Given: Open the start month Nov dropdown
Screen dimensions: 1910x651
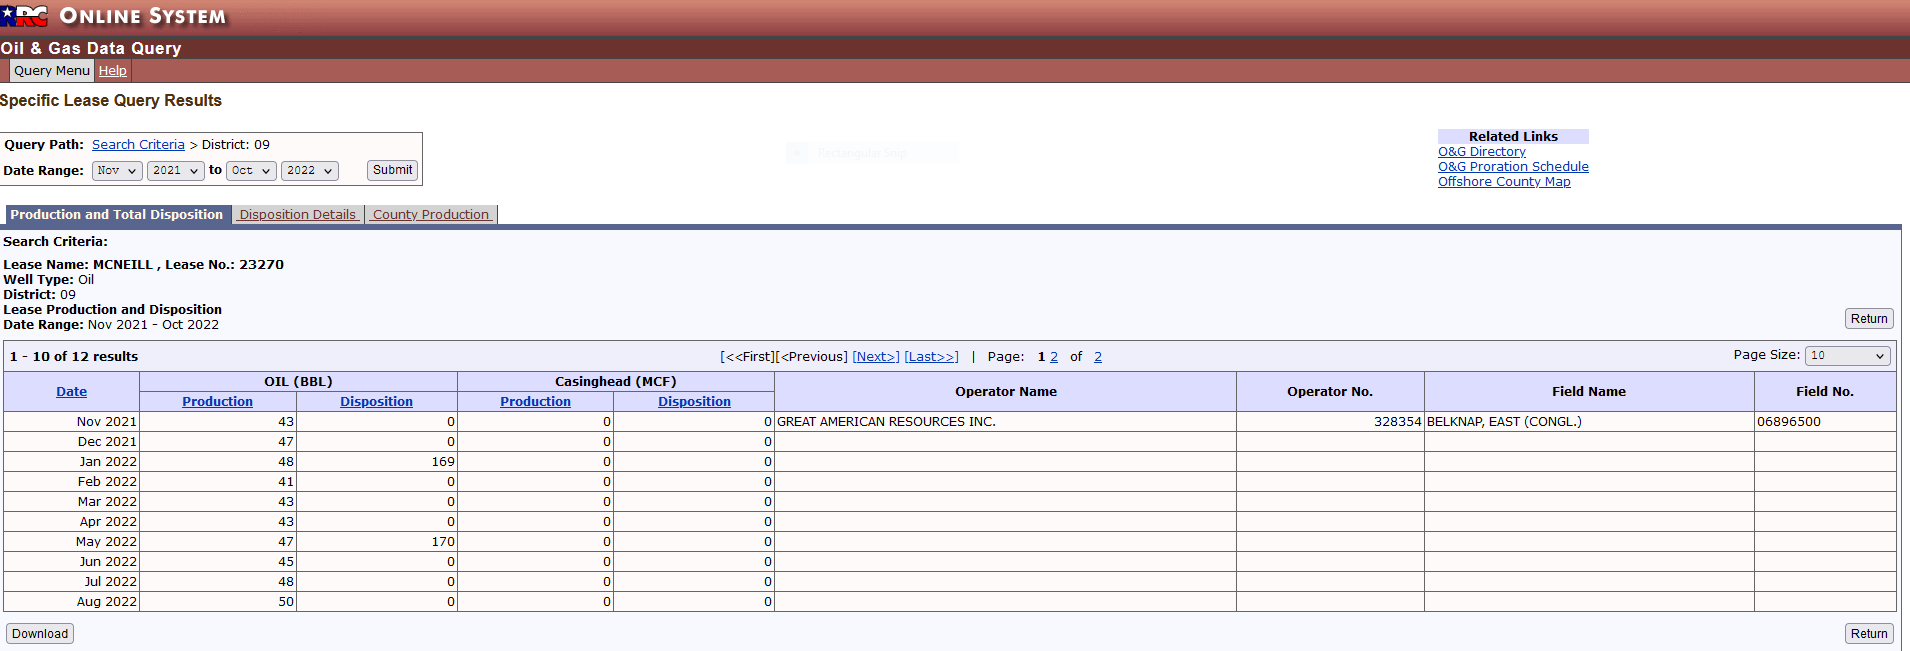Looking at the screenshot, I should click(117, 171).
